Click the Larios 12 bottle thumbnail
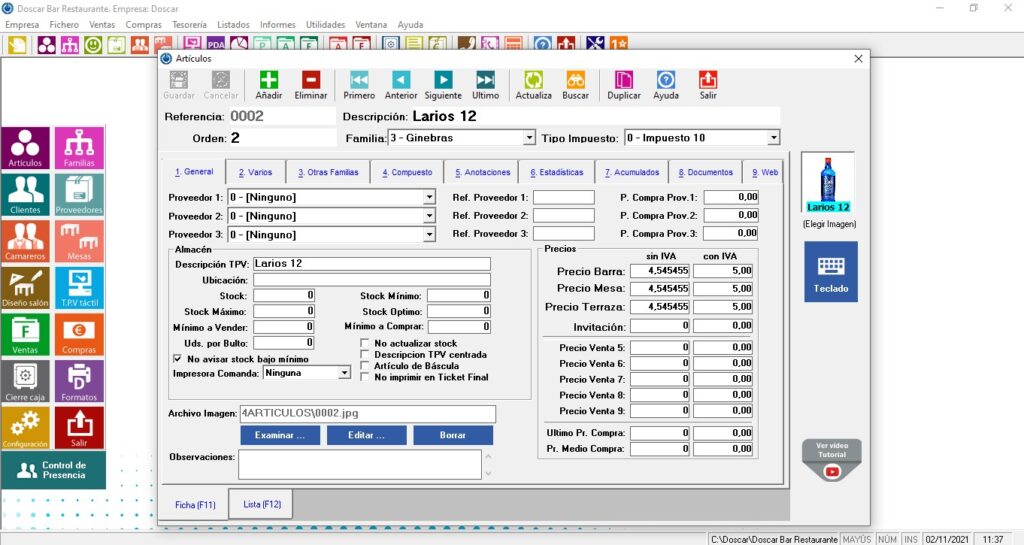 pyautogui.click(x=828, y=182)
